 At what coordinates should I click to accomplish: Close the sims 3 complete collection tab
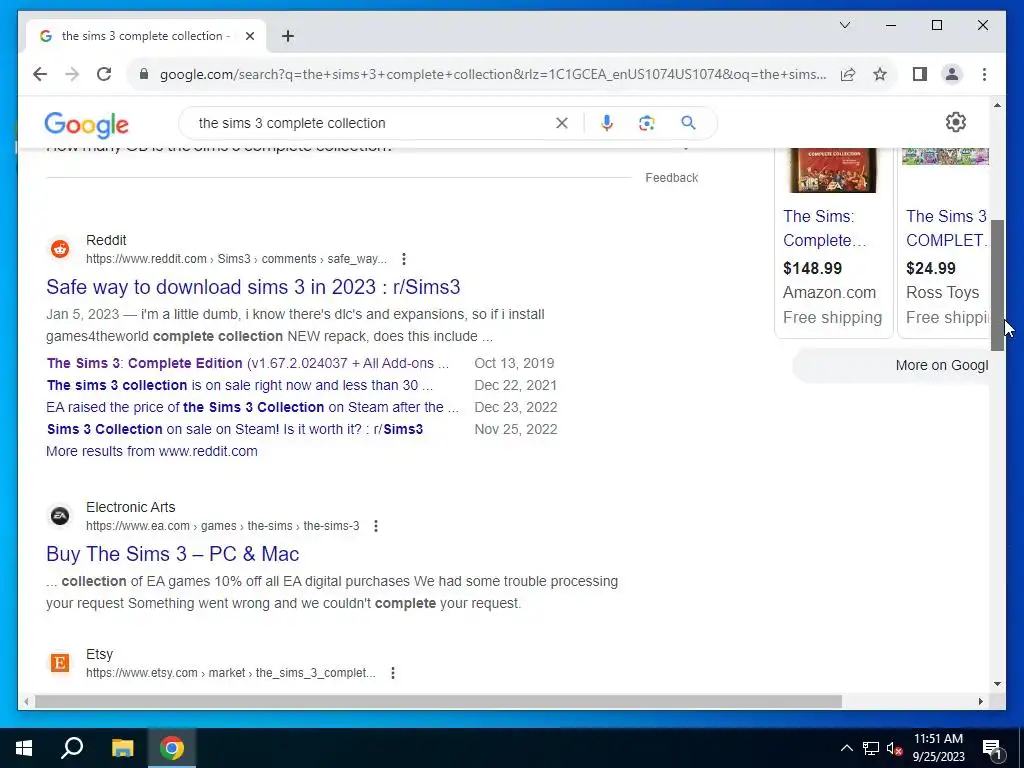pos(249,36)
